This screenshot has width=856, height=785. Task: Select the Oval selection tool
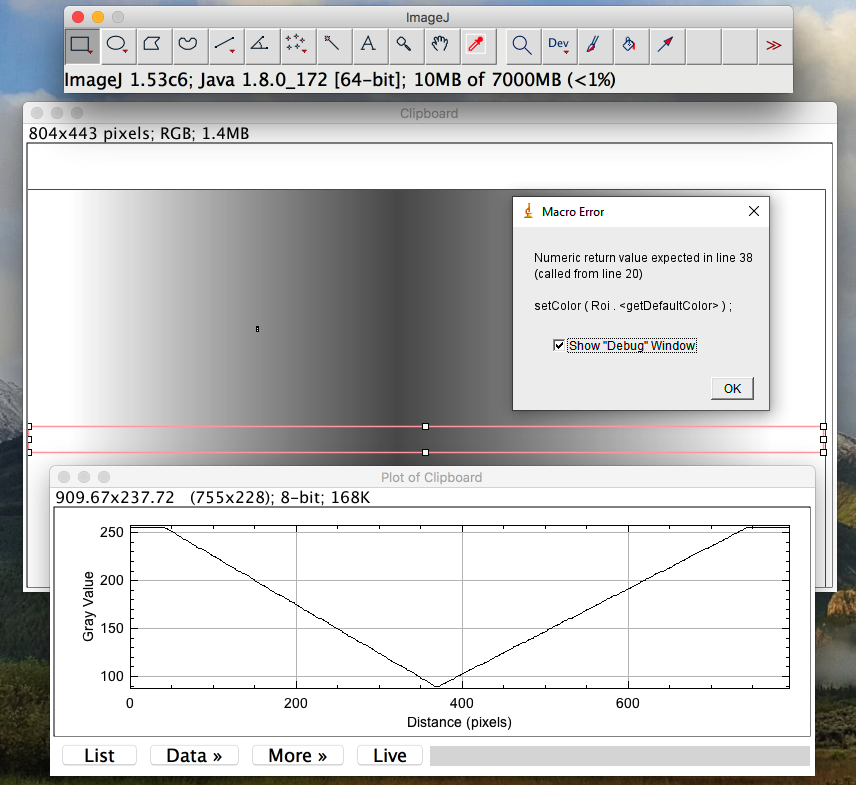coord(118,46)
